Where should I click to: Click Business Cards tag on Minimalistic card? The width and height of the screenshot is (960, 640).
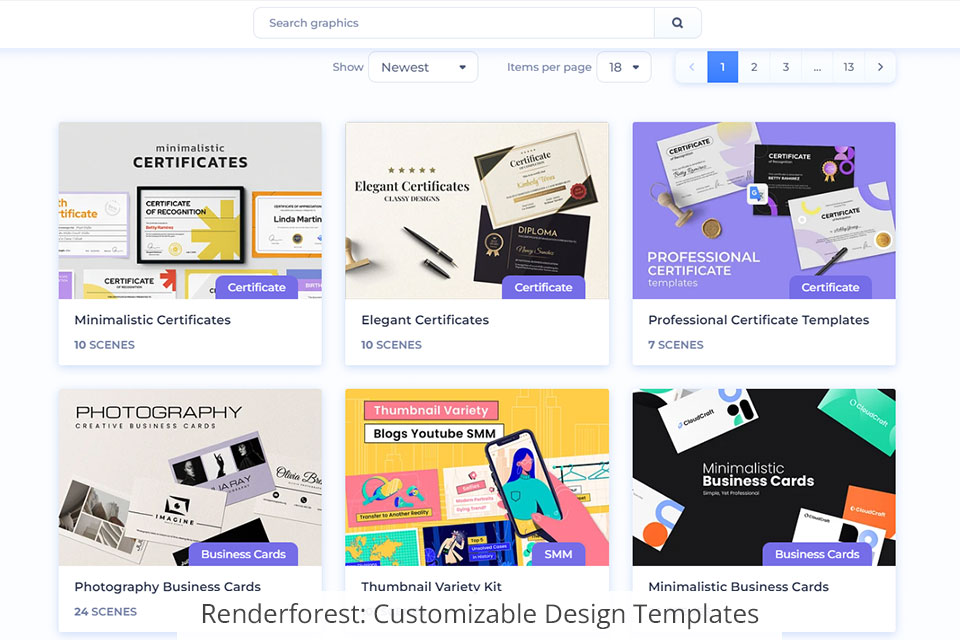pyautogui.click(x=817, y=554)
